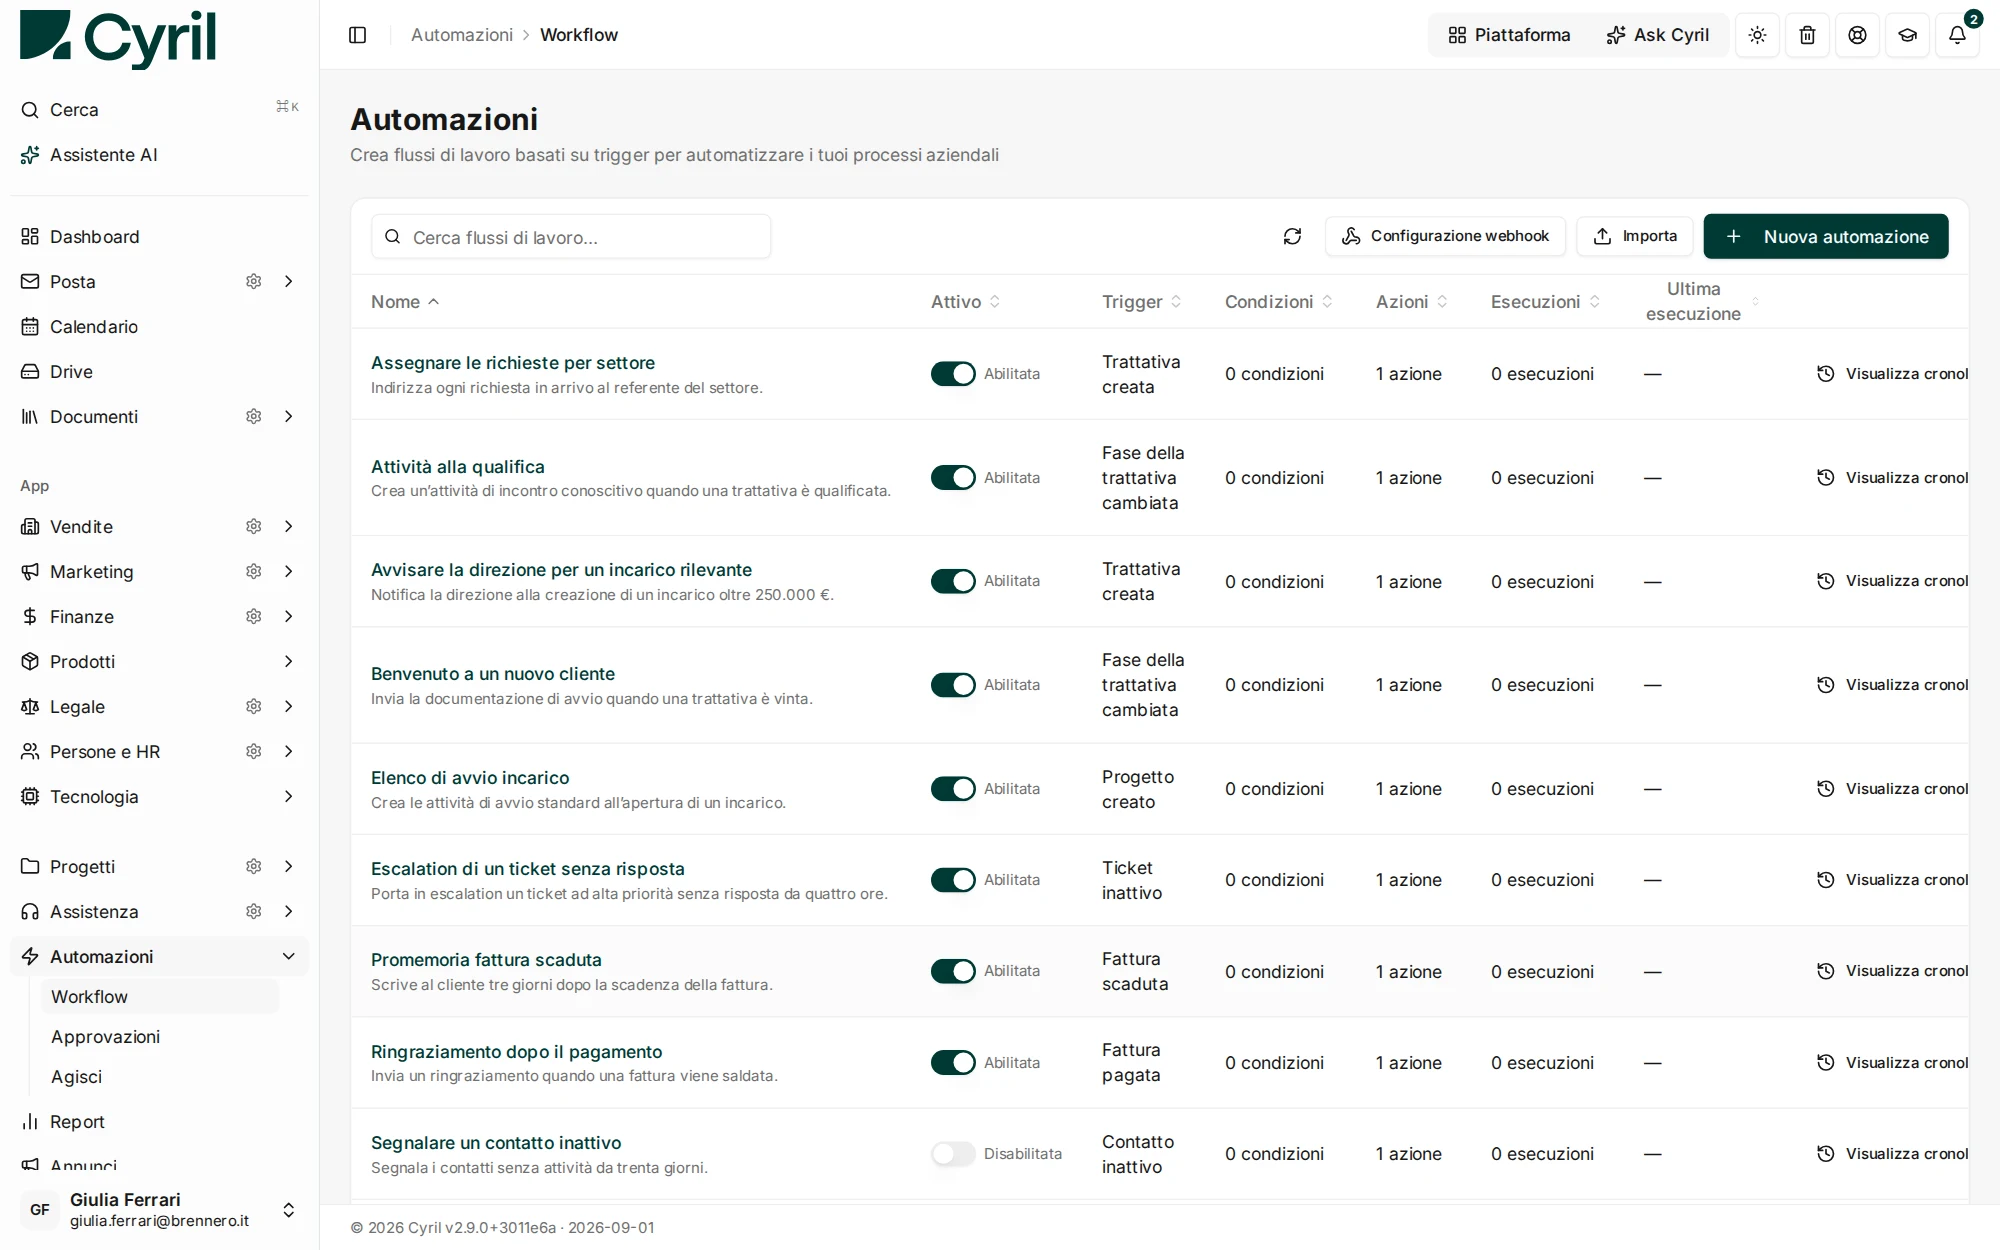Sort by Esecuzioni column arrows
2000x1250 pixels.
click(1594, 301)
